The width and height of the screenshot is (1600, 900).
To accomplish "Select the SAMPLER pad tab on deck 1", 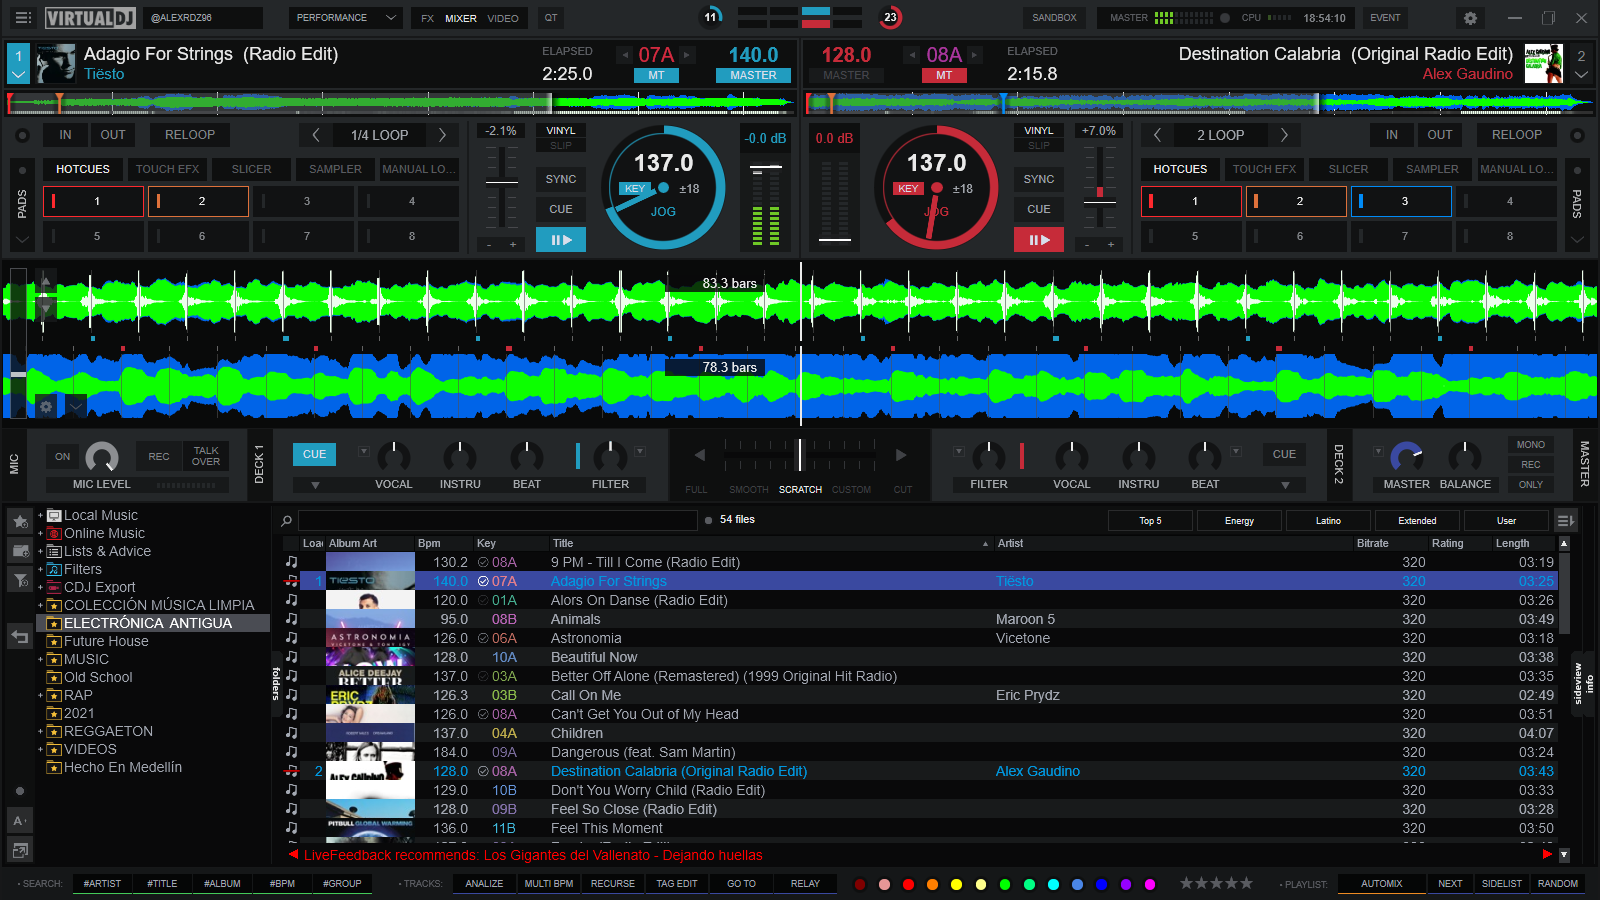I will pos(335,169).
